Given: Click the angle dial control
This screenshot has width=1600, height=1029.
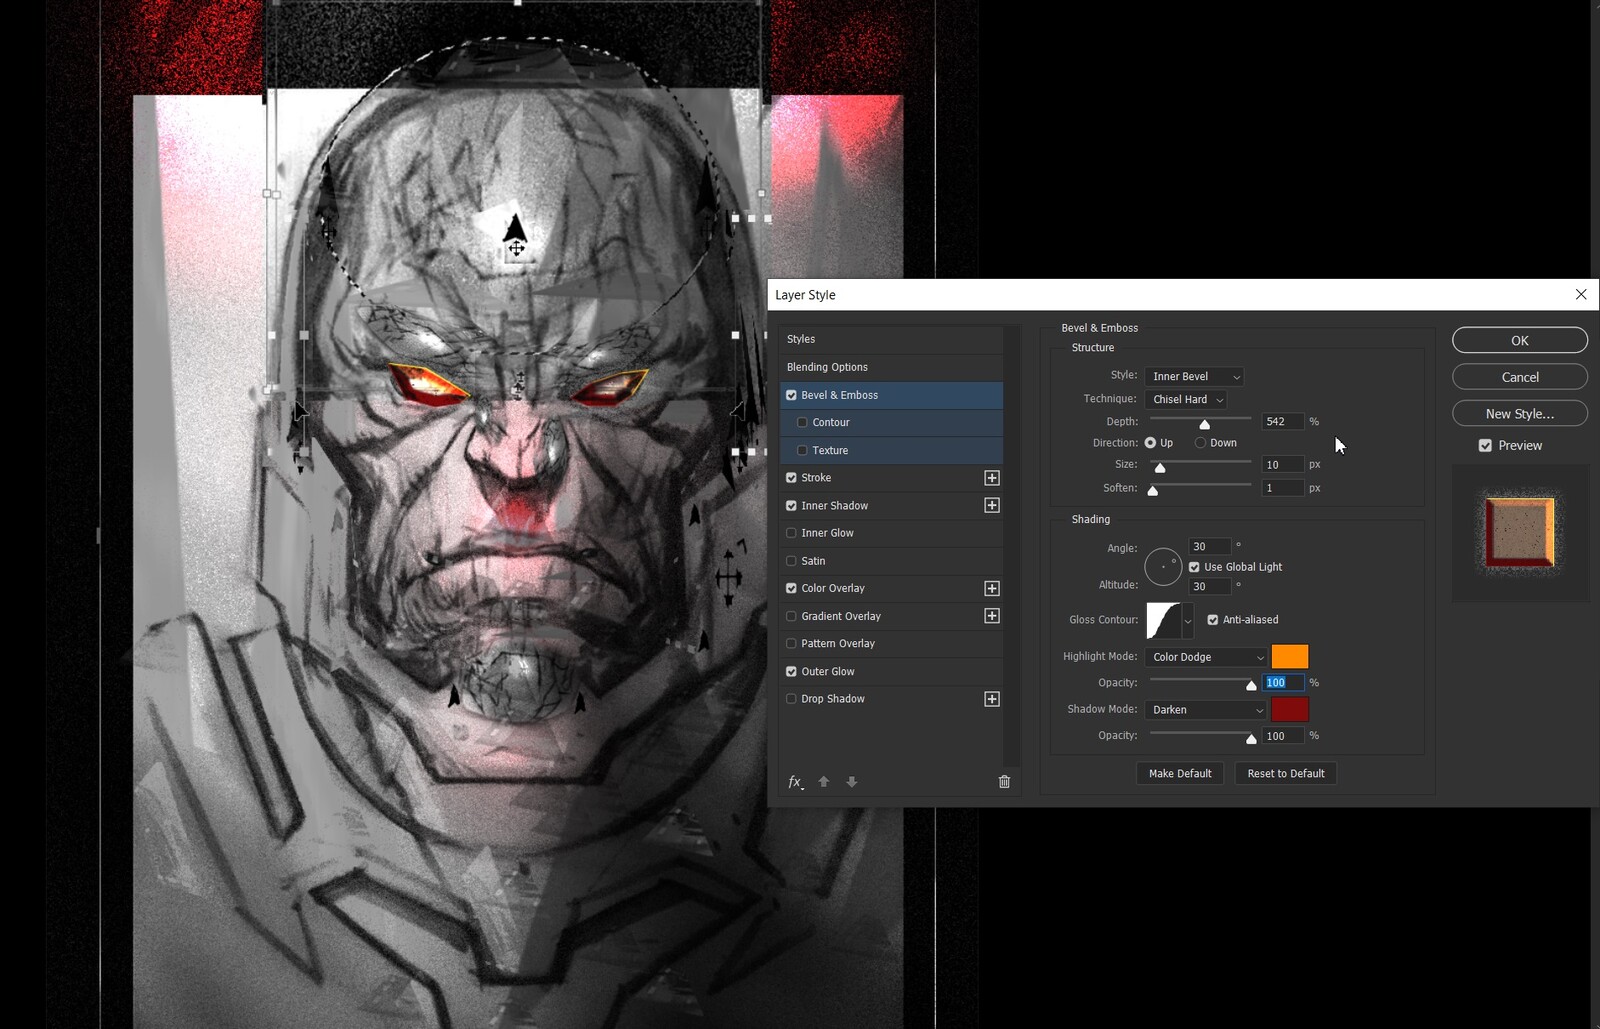Looking at the screenshot, I should (x=1163, y=567).
